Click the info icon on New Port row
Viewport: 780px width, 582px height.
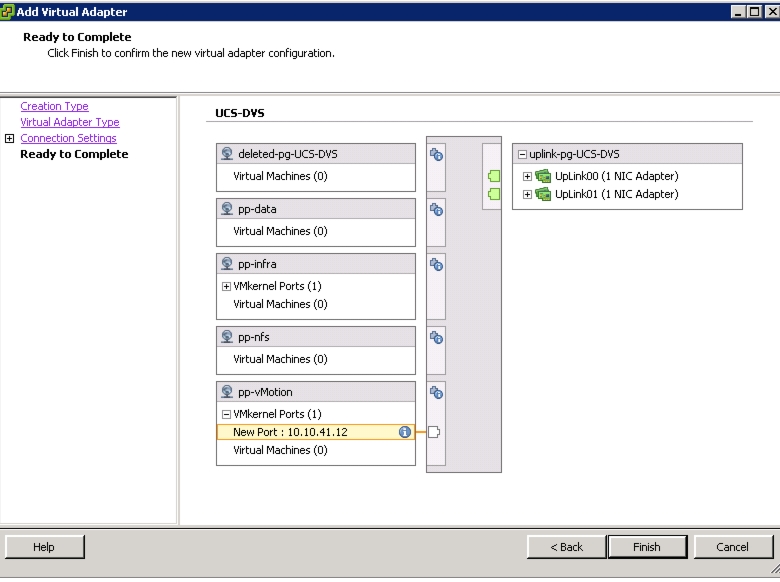click(404, 432)
